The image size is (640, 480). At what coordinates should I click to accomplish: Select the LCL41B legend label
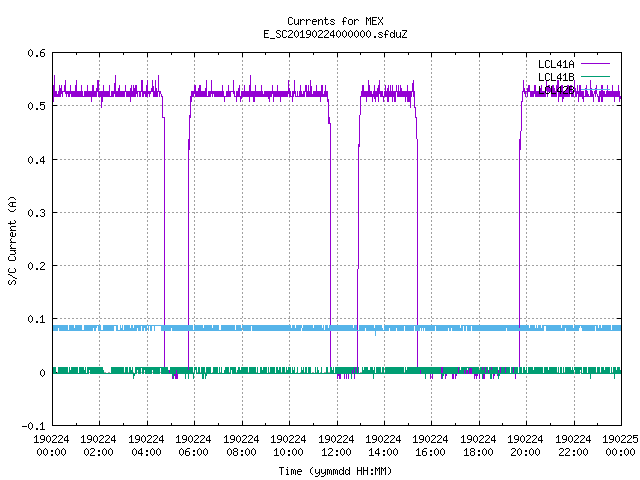coord(556,77)
